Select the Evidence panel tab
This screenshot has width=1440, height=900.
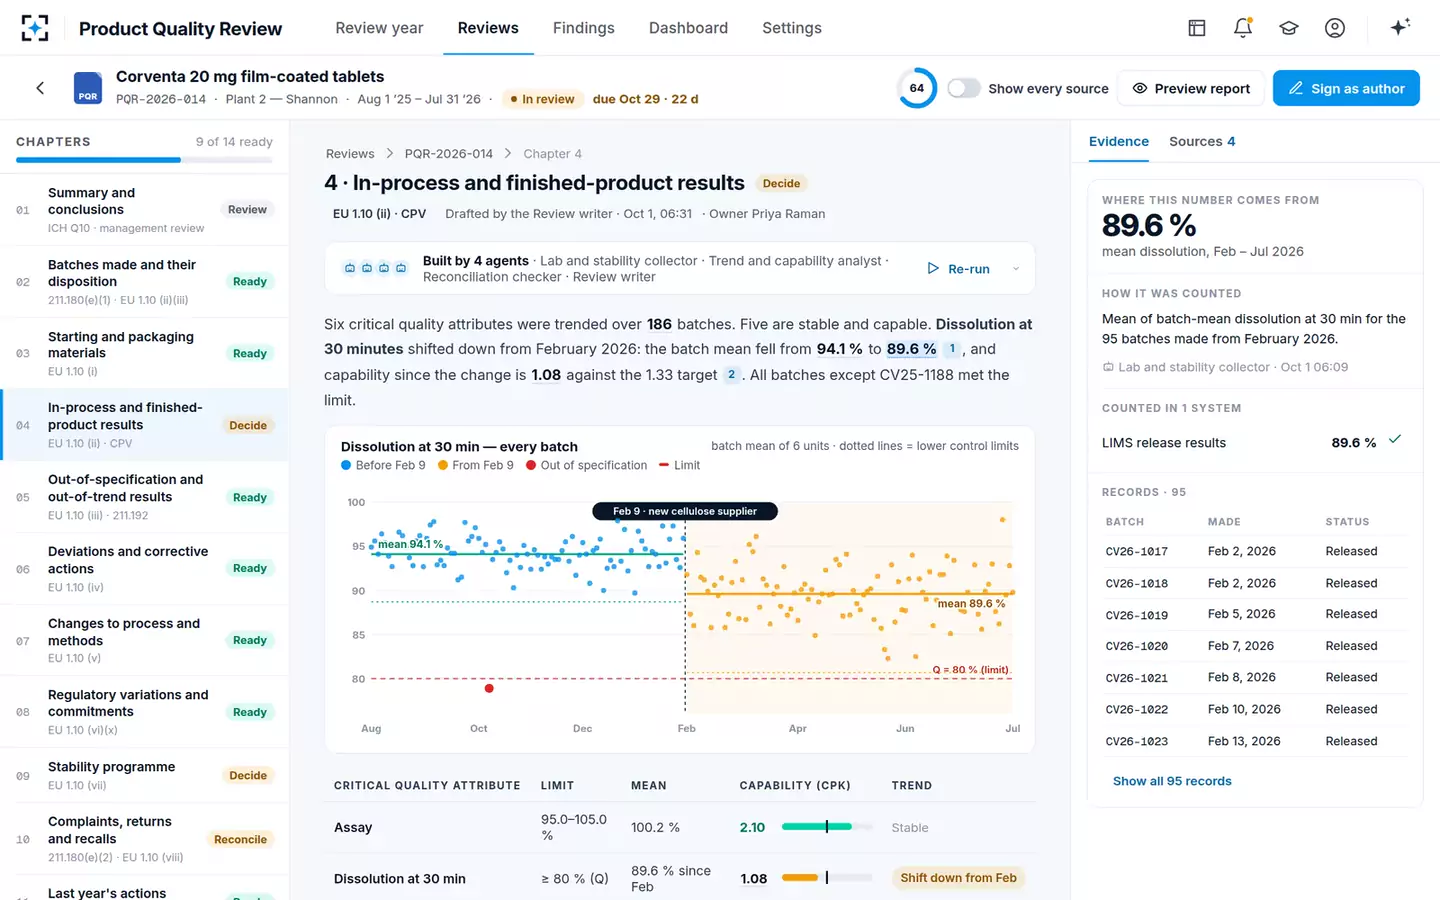pyautogui.click(x=1119, y=142)
